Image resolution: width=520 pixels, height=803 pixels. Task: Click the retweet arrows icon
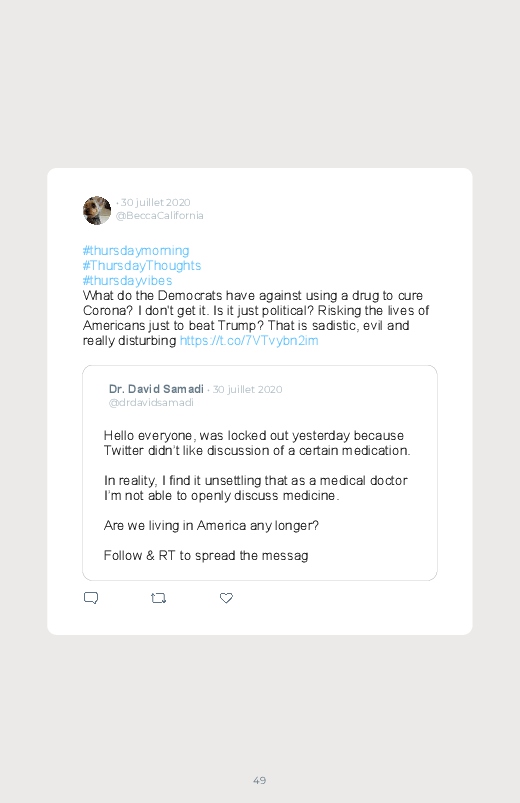point(158,598)
